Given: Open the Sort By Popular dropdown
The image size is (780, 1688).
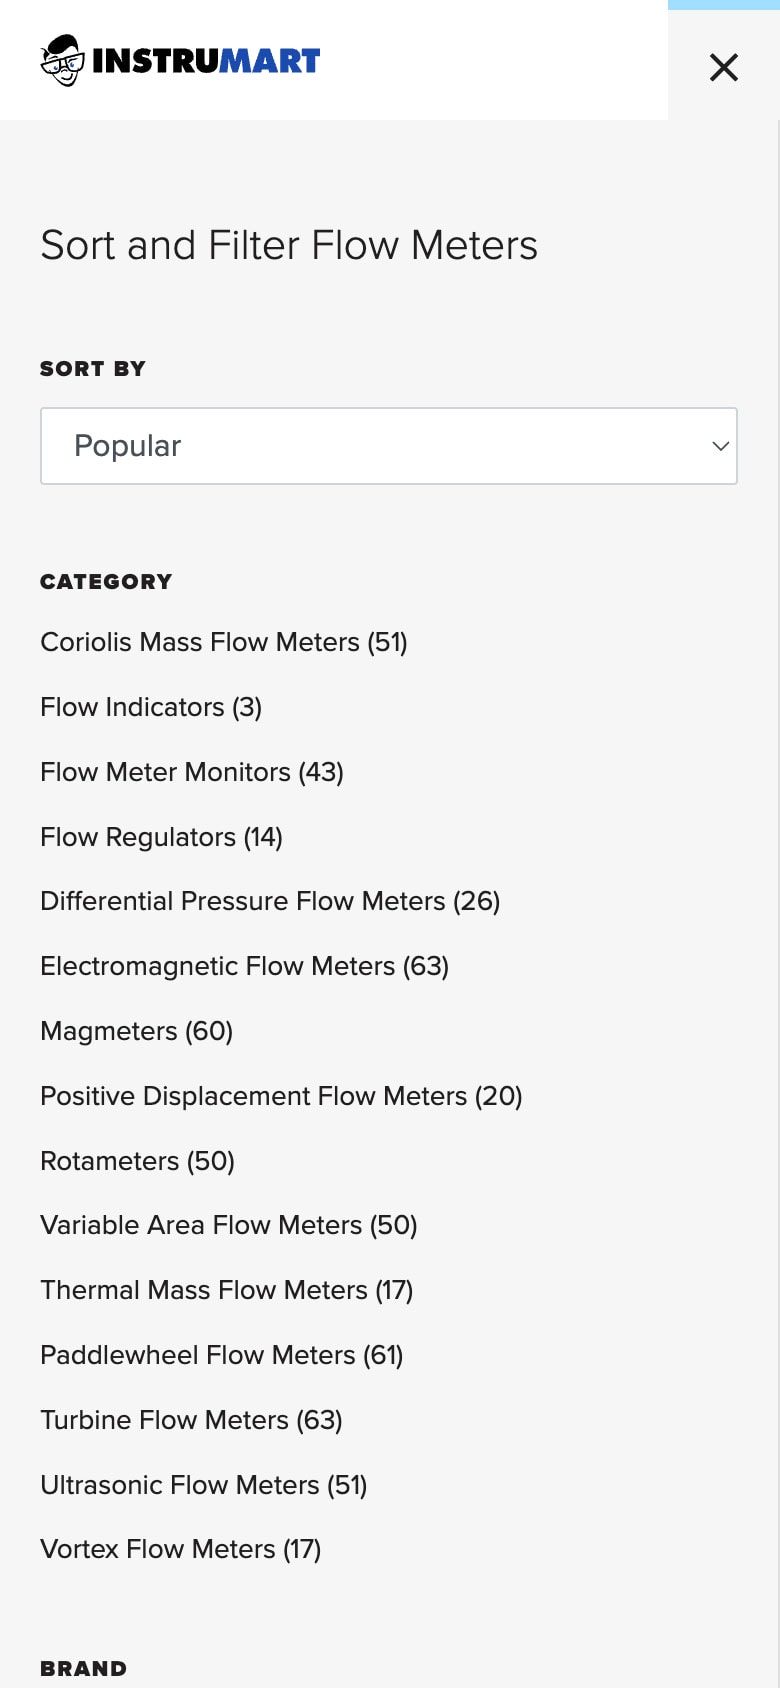Looking at the screenshot, I should click(388, 446).
